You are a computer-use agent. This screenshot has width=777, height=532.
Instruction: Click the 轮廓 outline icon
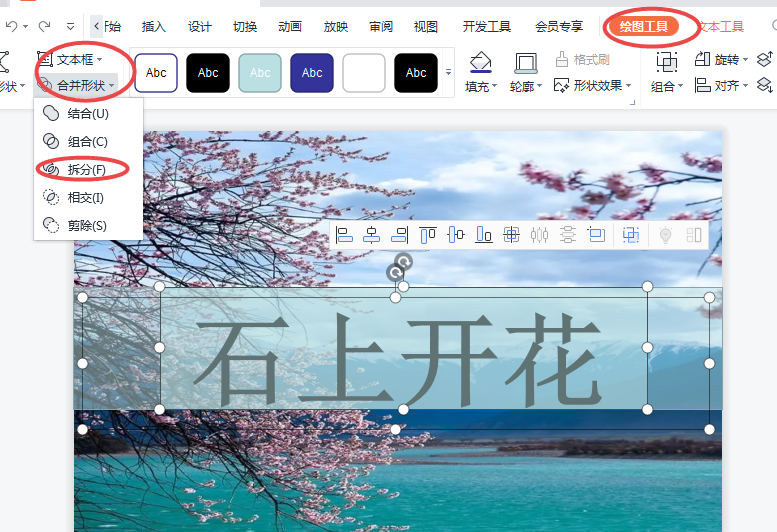(525, 62)
